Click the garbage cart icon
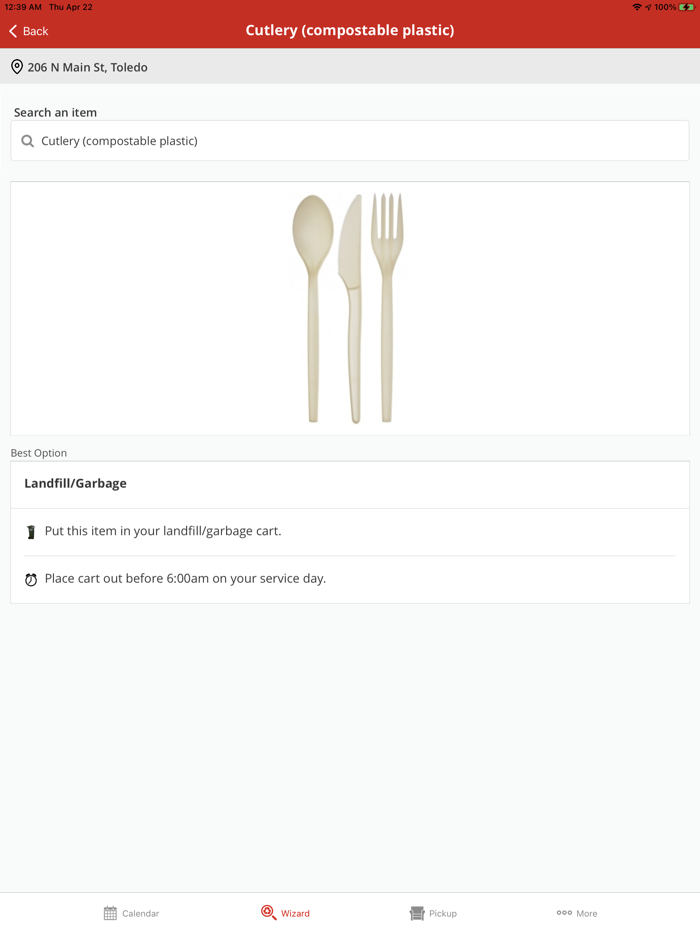The image size is (700, 934). (31, 531)
